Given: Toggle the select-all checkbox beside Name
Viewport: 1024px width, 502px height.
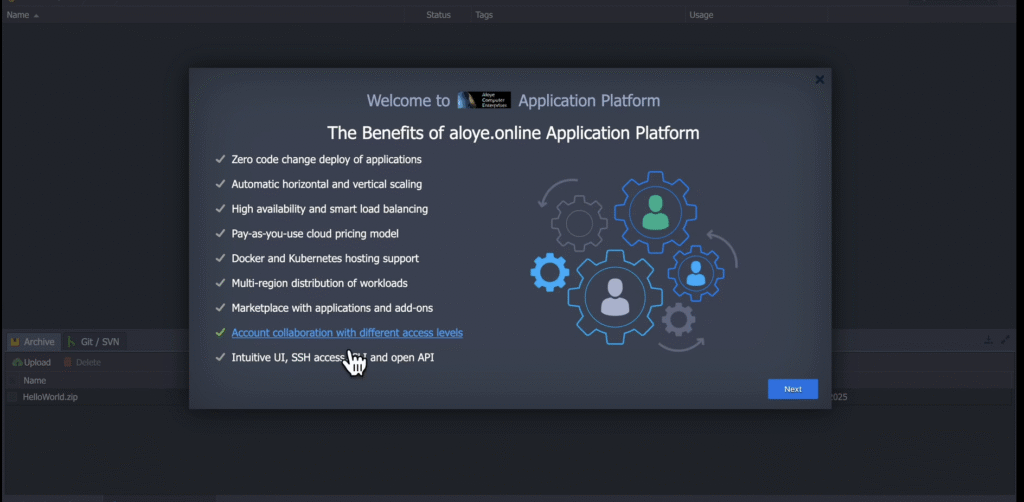Looking at the screenshot, I should [x=13, y=380].
